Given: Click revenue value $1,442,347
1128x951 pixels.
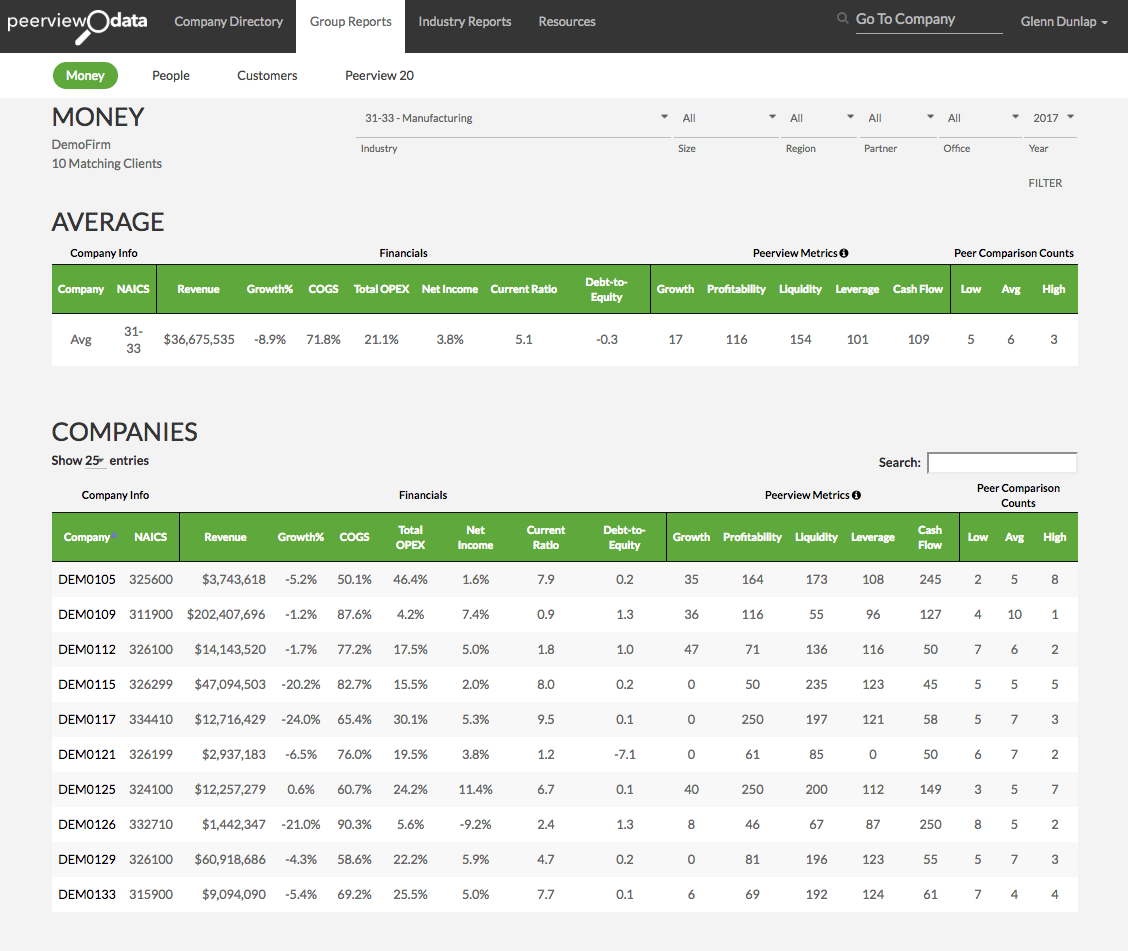Looking at the screenshot, I should (x=234, y=824).
